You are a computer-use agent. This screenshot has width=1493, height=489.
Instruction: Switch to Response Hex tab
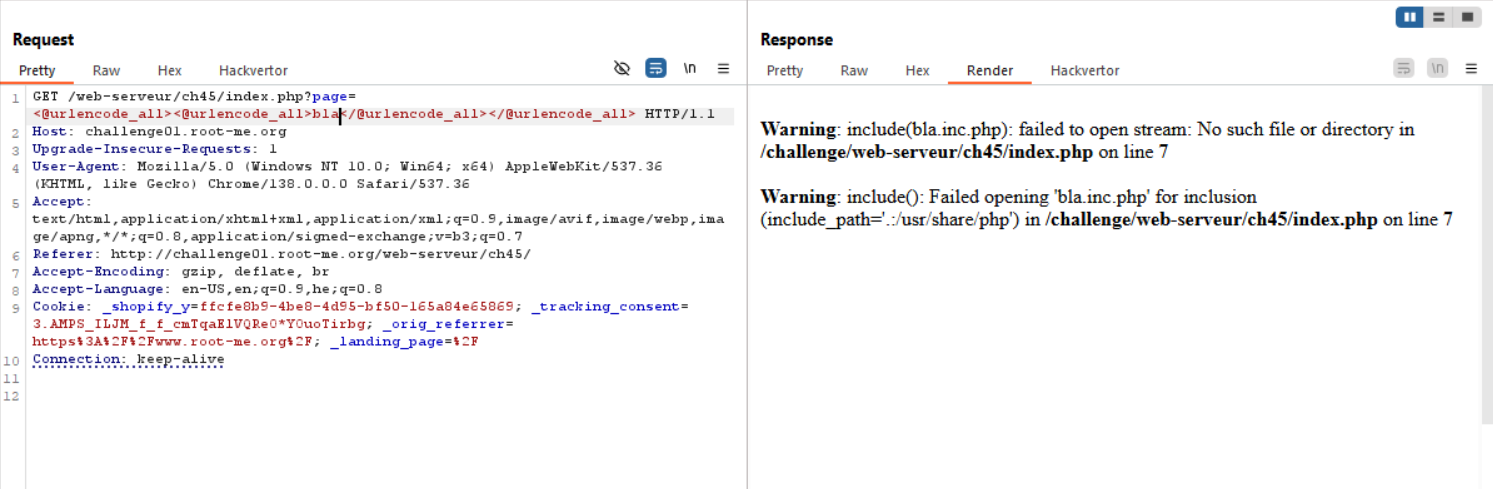point(918,70)
